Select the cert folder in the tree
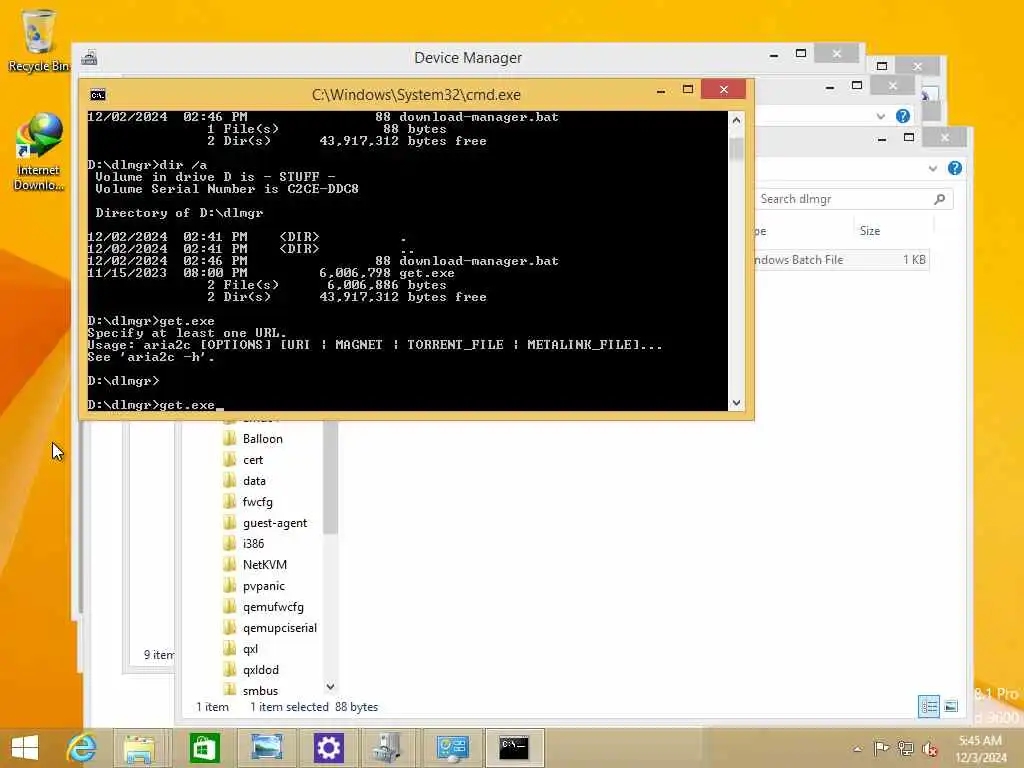The width and height of the screenshot is (1024, 768). pos(253,460)
